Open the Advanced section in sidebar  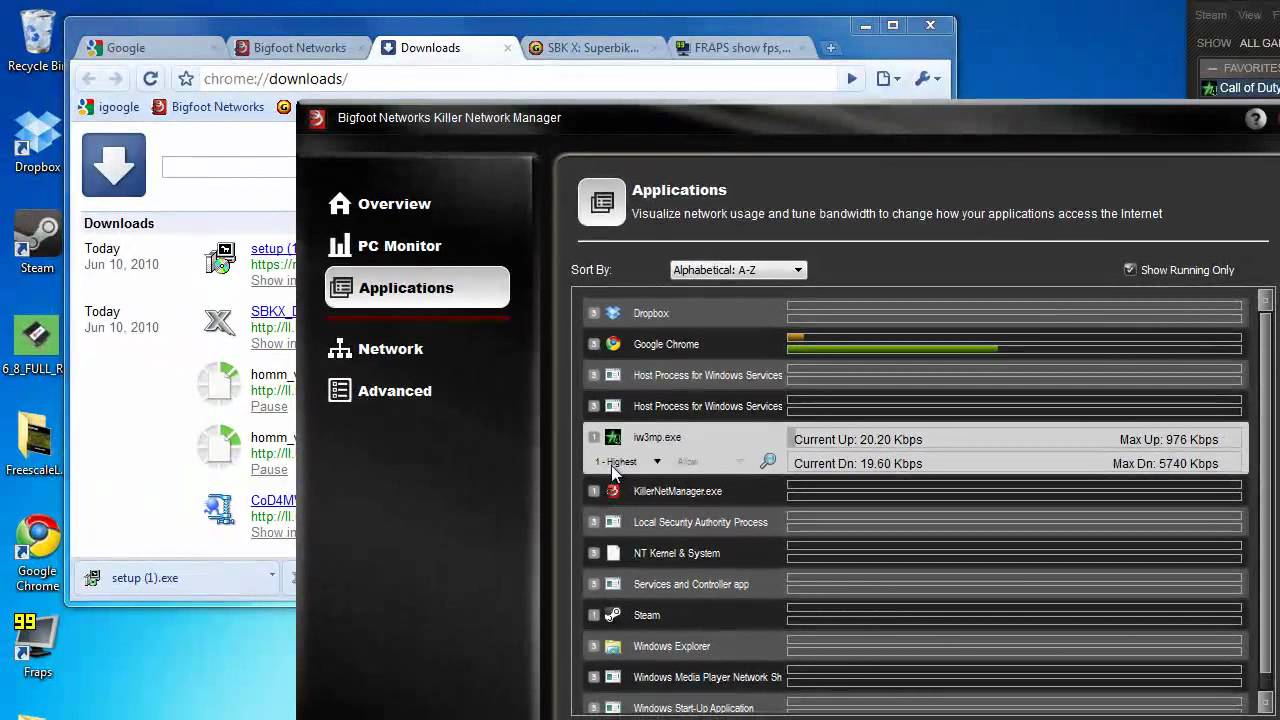click(x=394, y=391)
